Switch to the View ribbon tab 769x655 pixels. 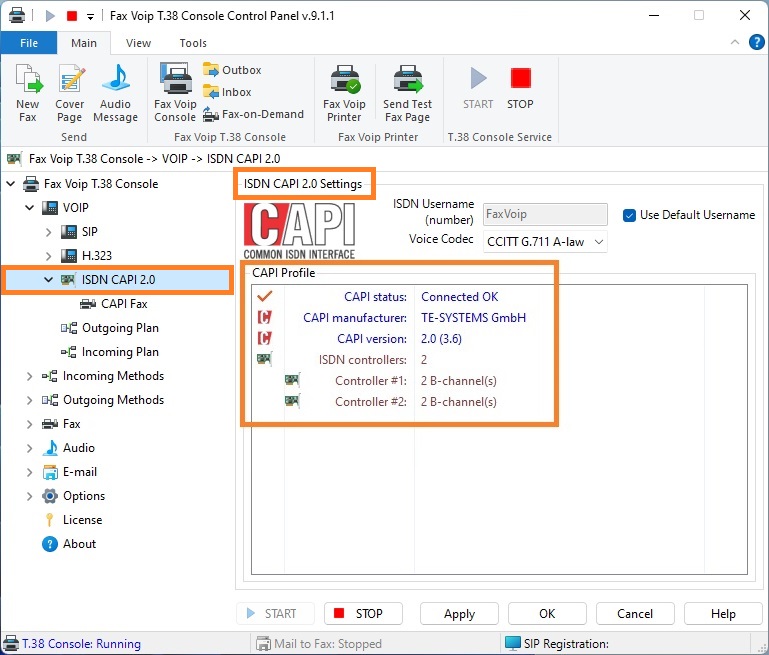tap(138, 43)
